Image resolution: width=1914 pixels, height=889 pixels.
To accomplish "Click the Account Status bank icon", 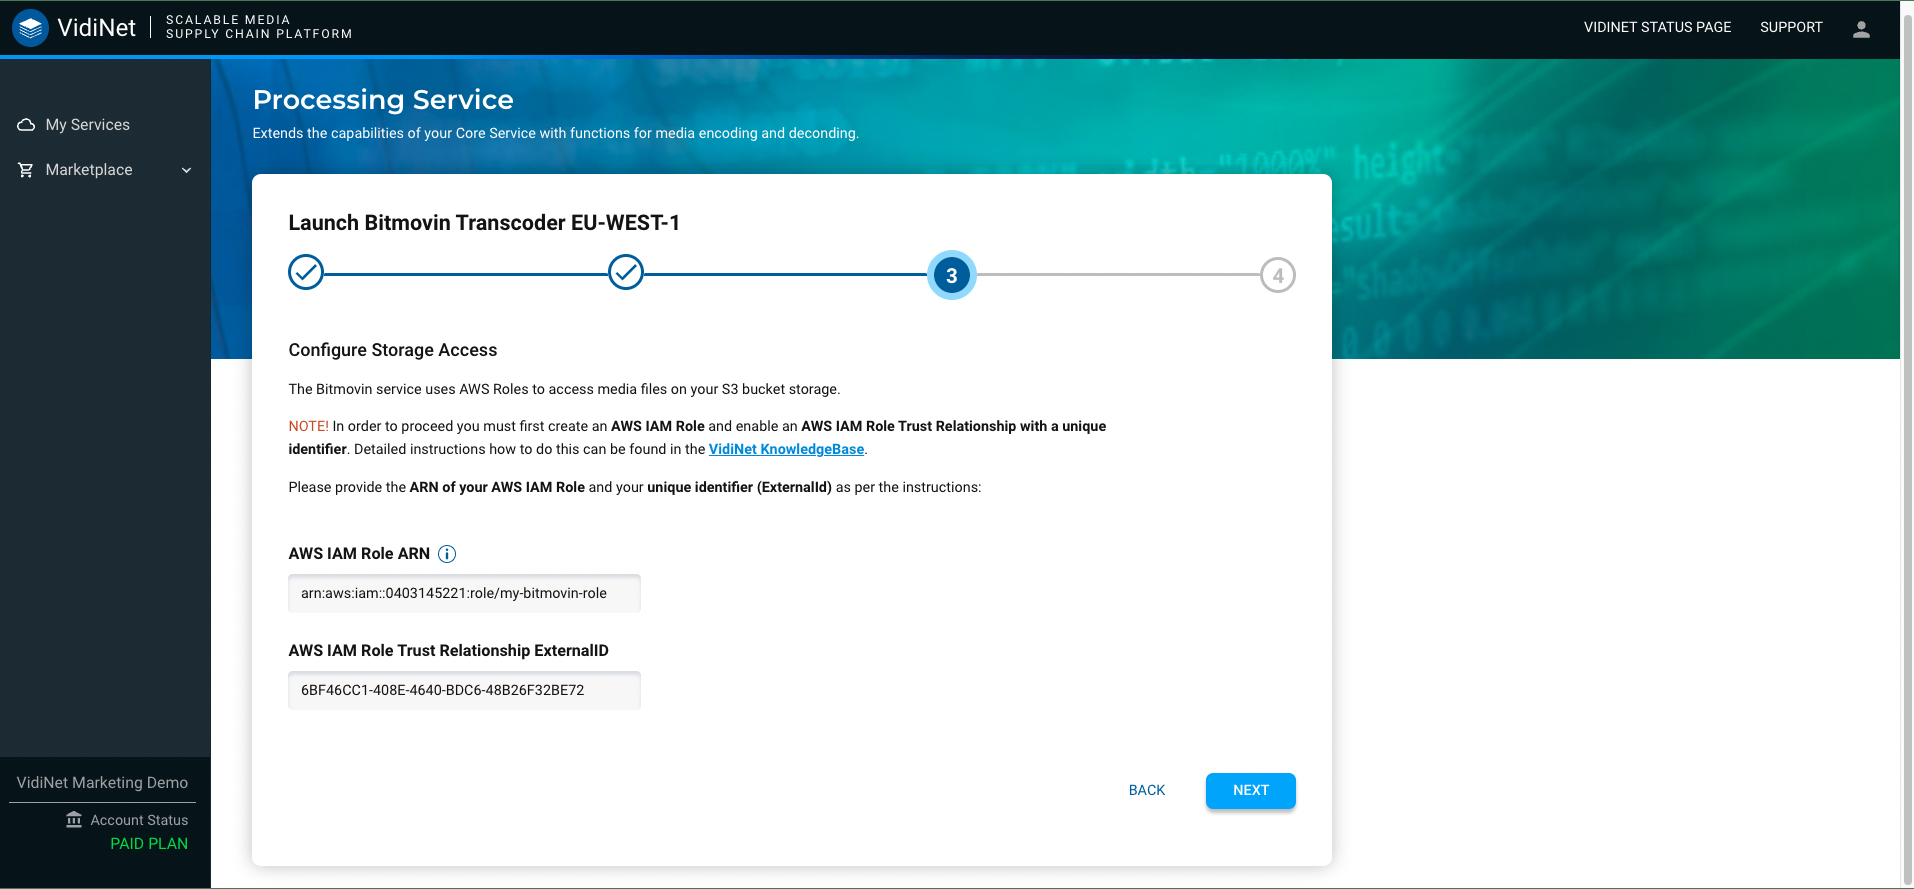I will (74, 820).
